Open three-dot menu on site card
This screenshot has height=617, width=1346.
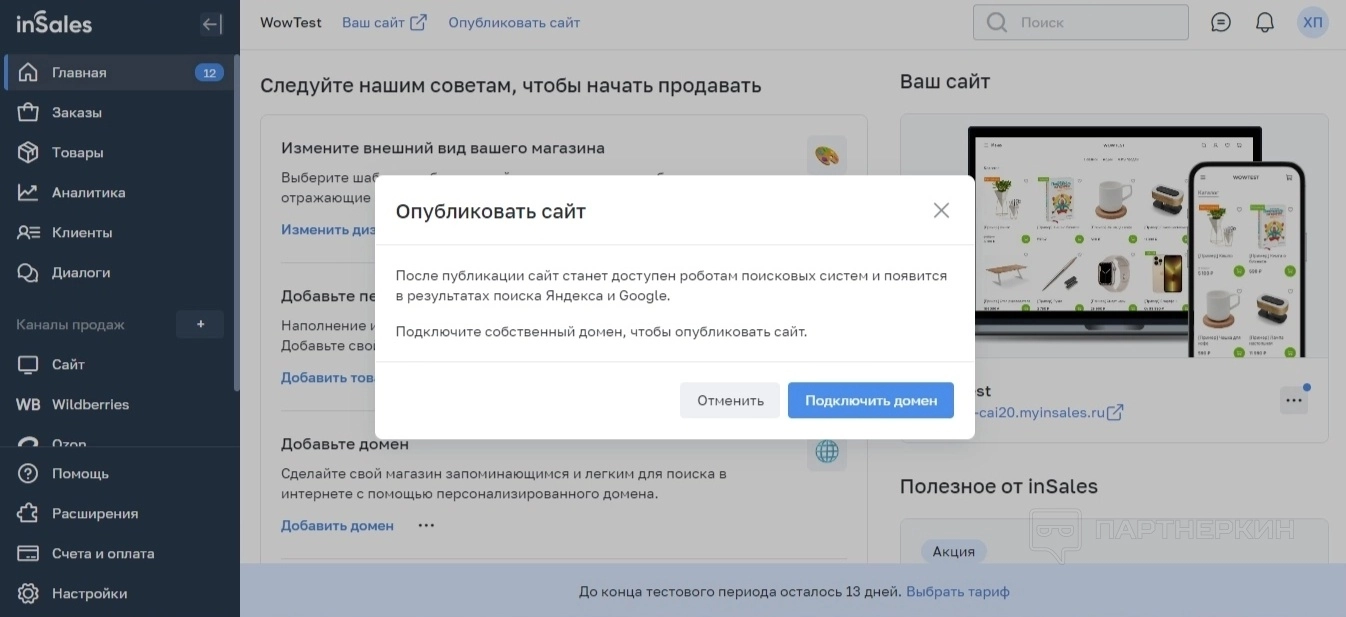[1294, 400]
